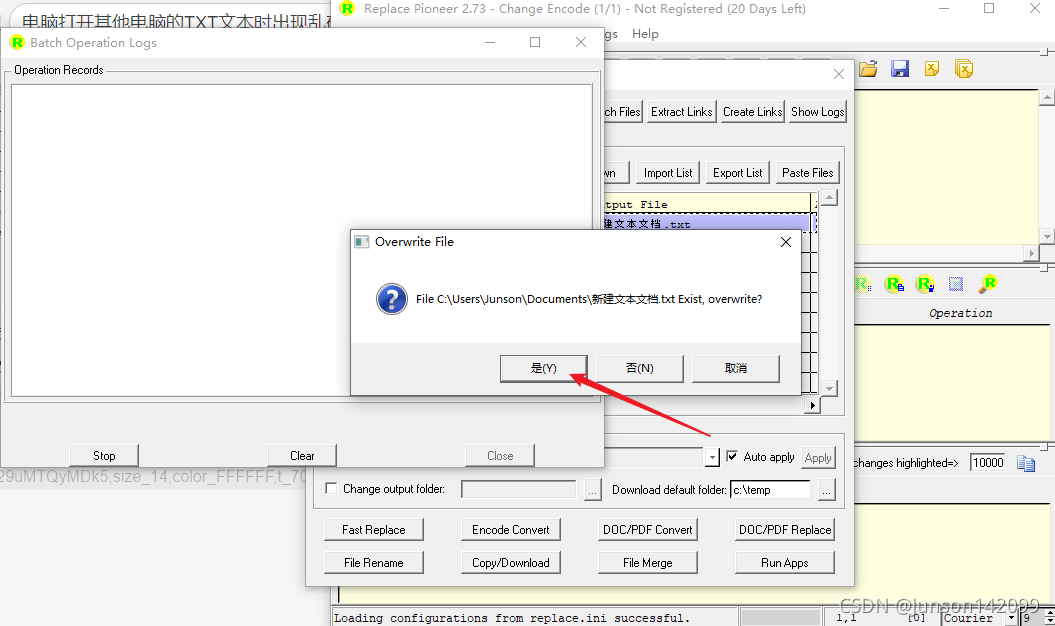Click file list scrollbar up arrow
The image size is (1055, 626).
click(x=830, y=197)
